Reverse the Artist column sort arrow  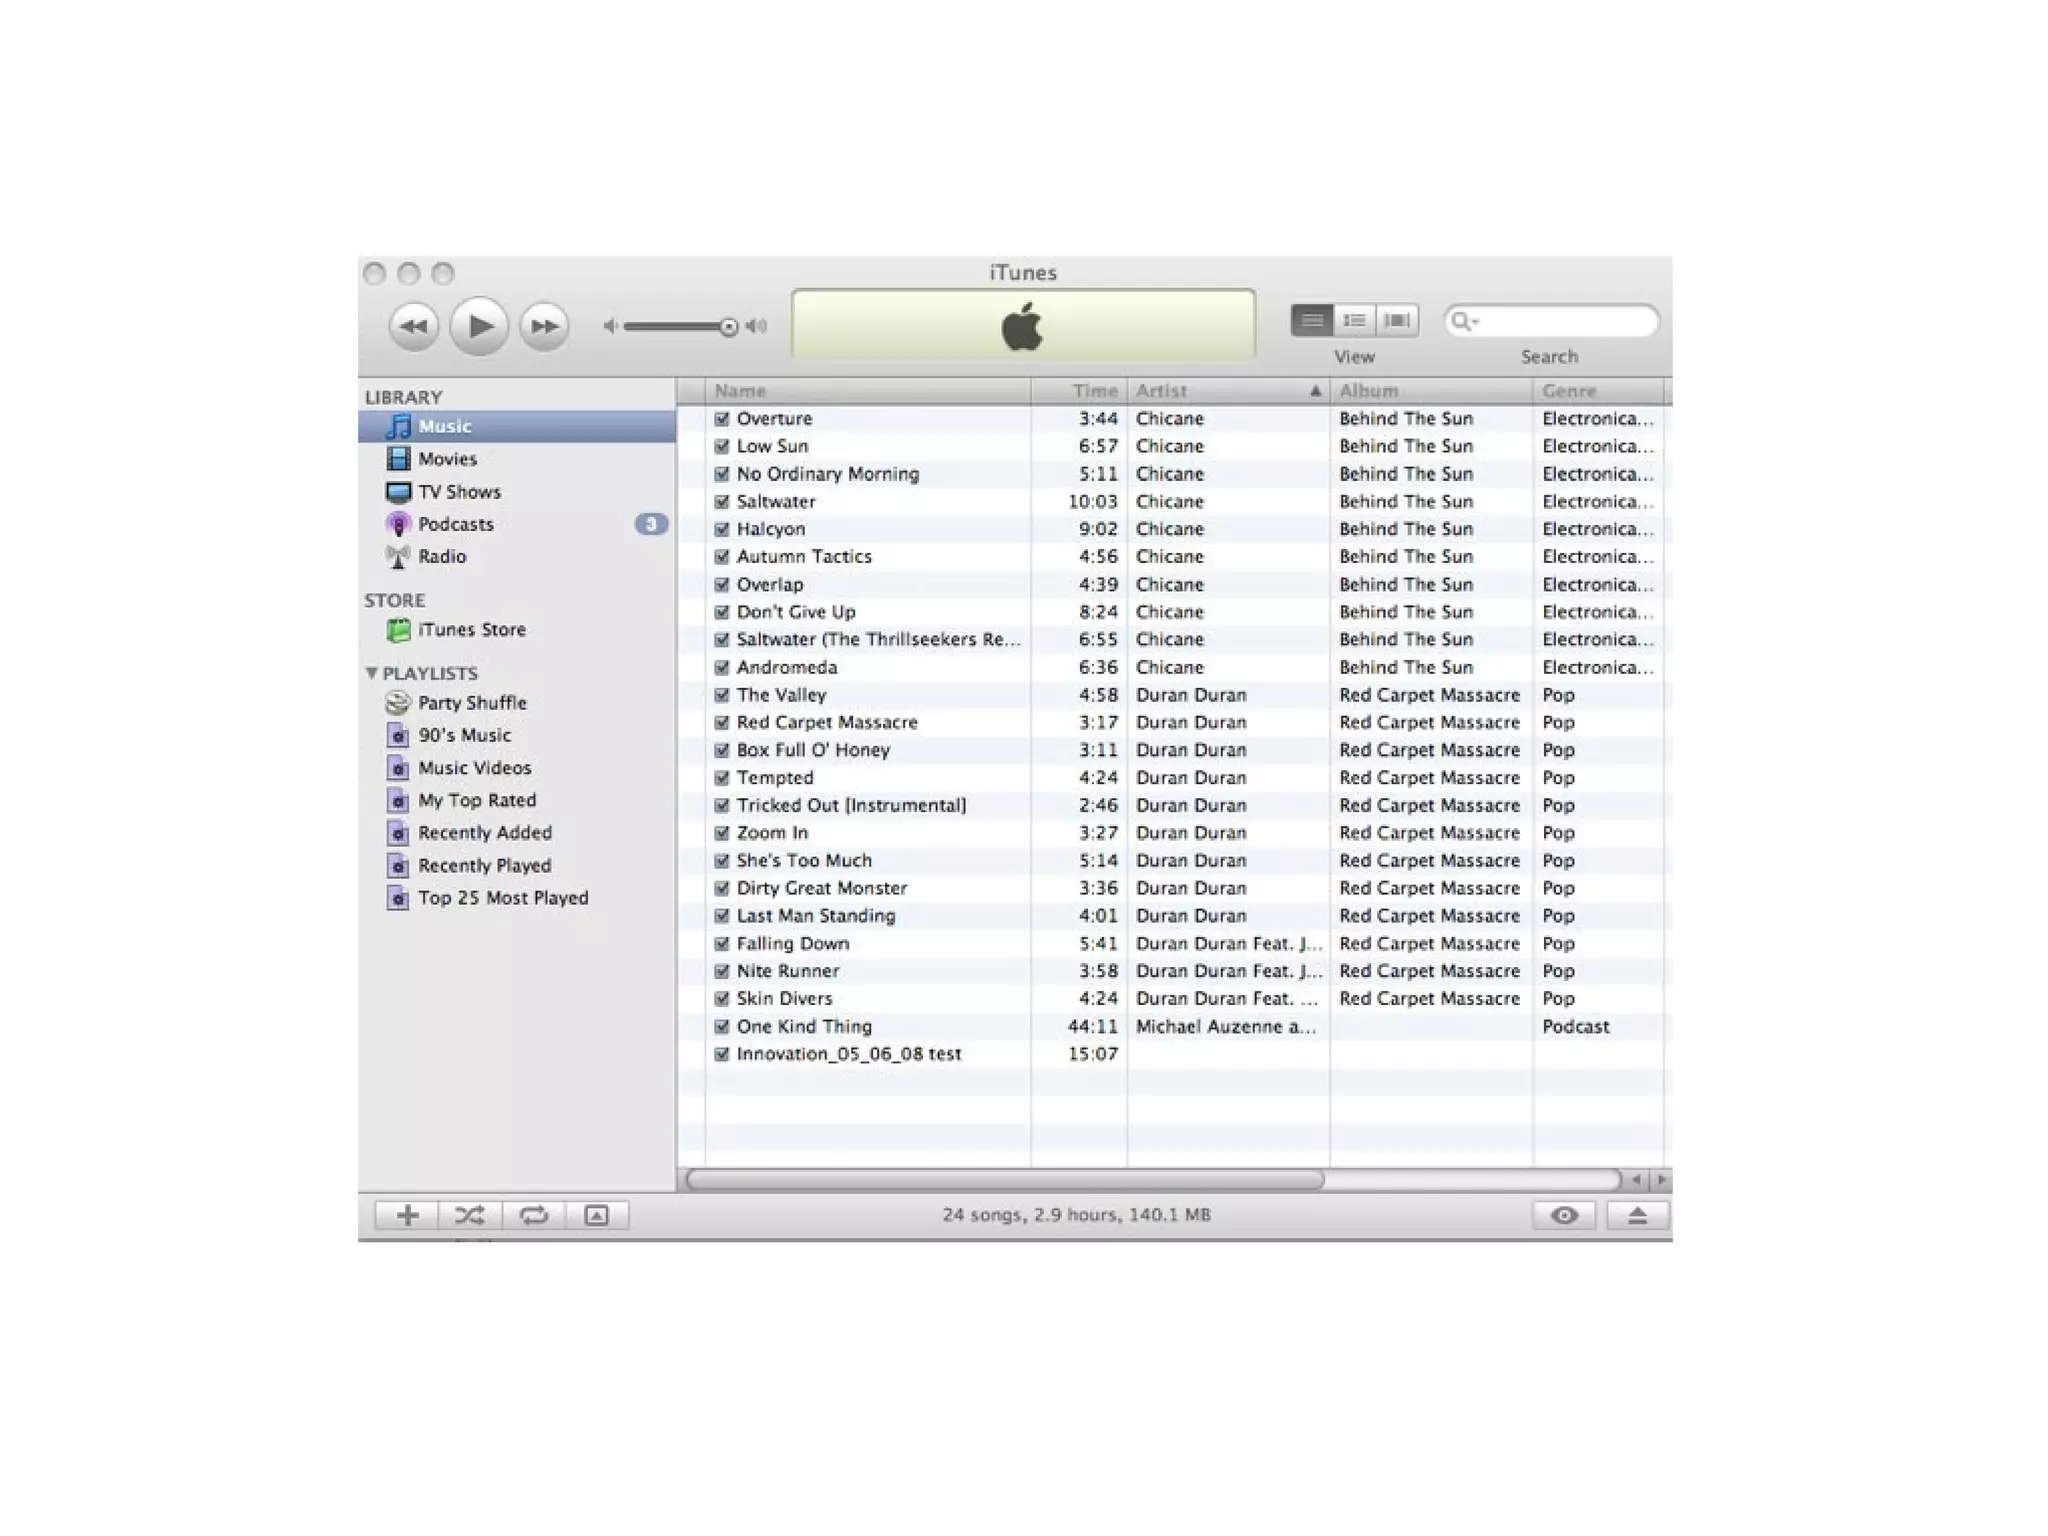1315,391
